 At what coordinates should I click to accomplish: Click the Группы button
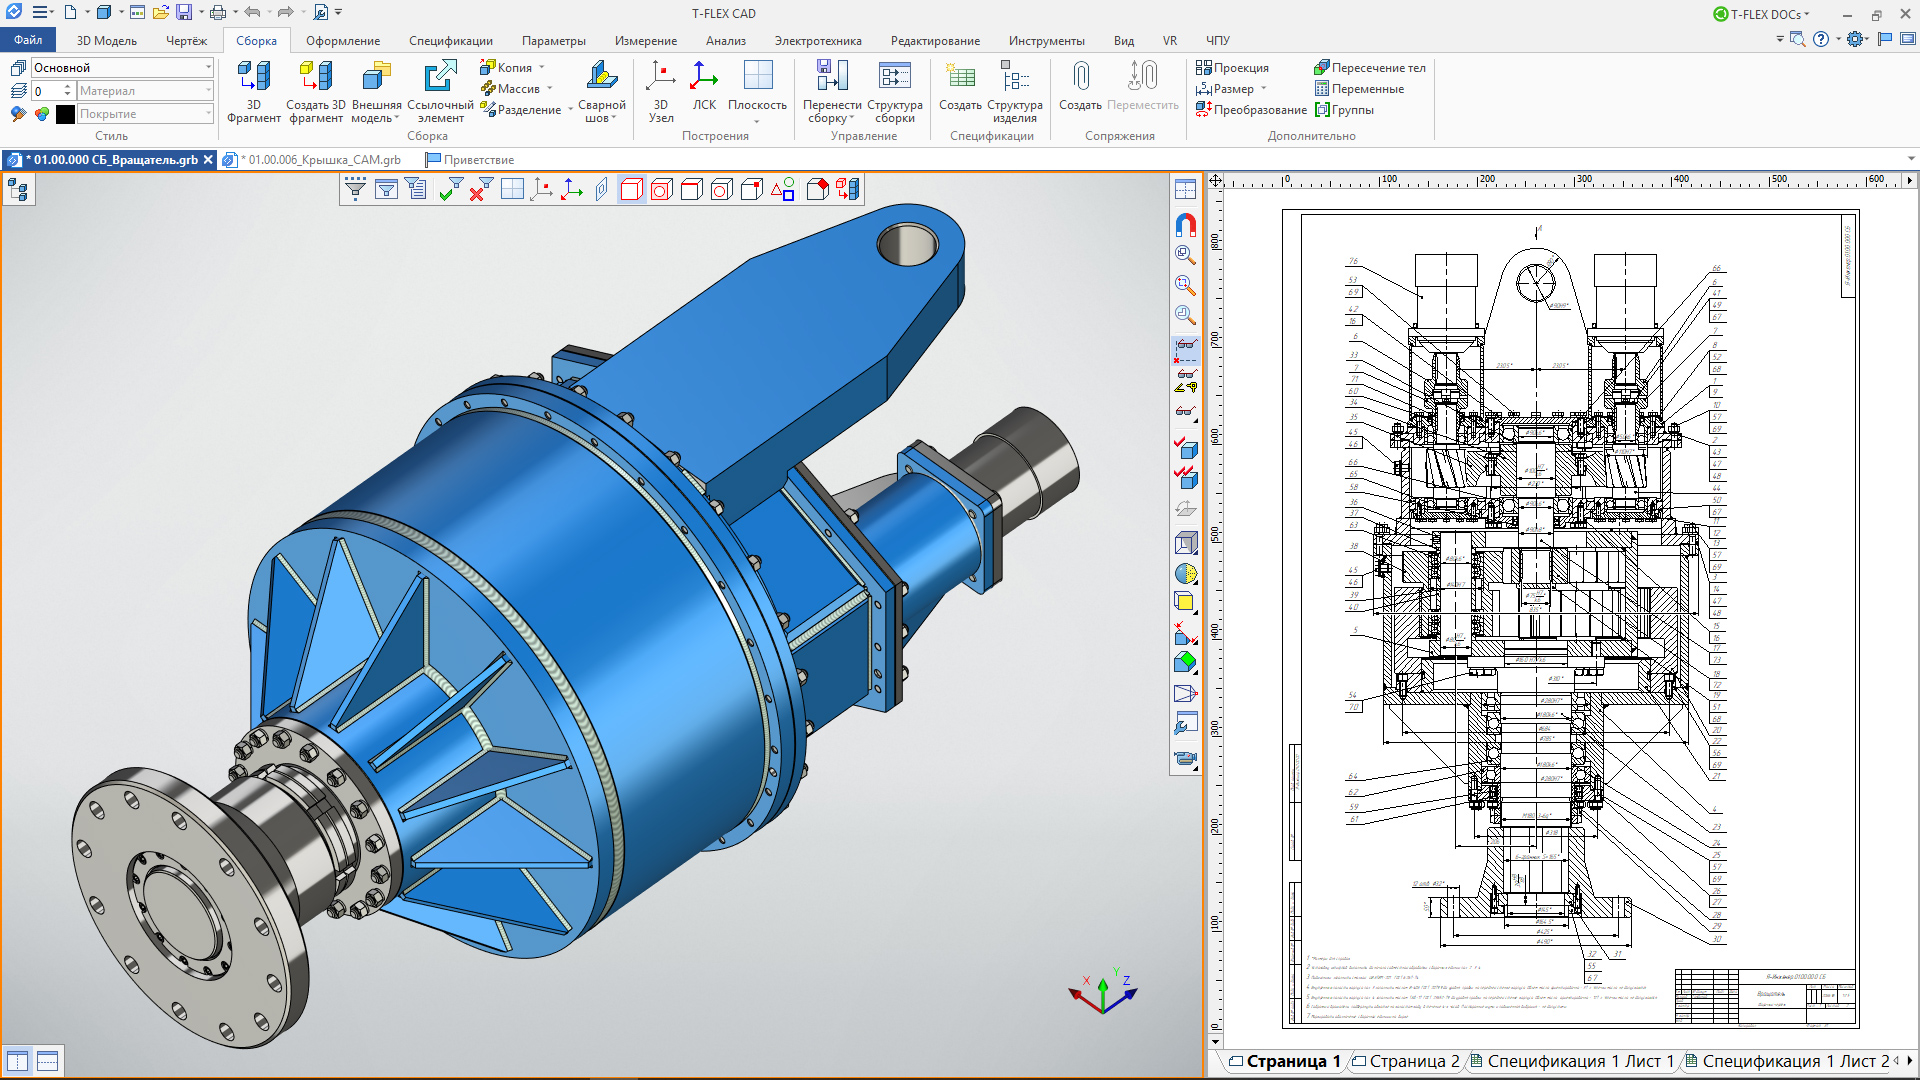pos(1344,110)
